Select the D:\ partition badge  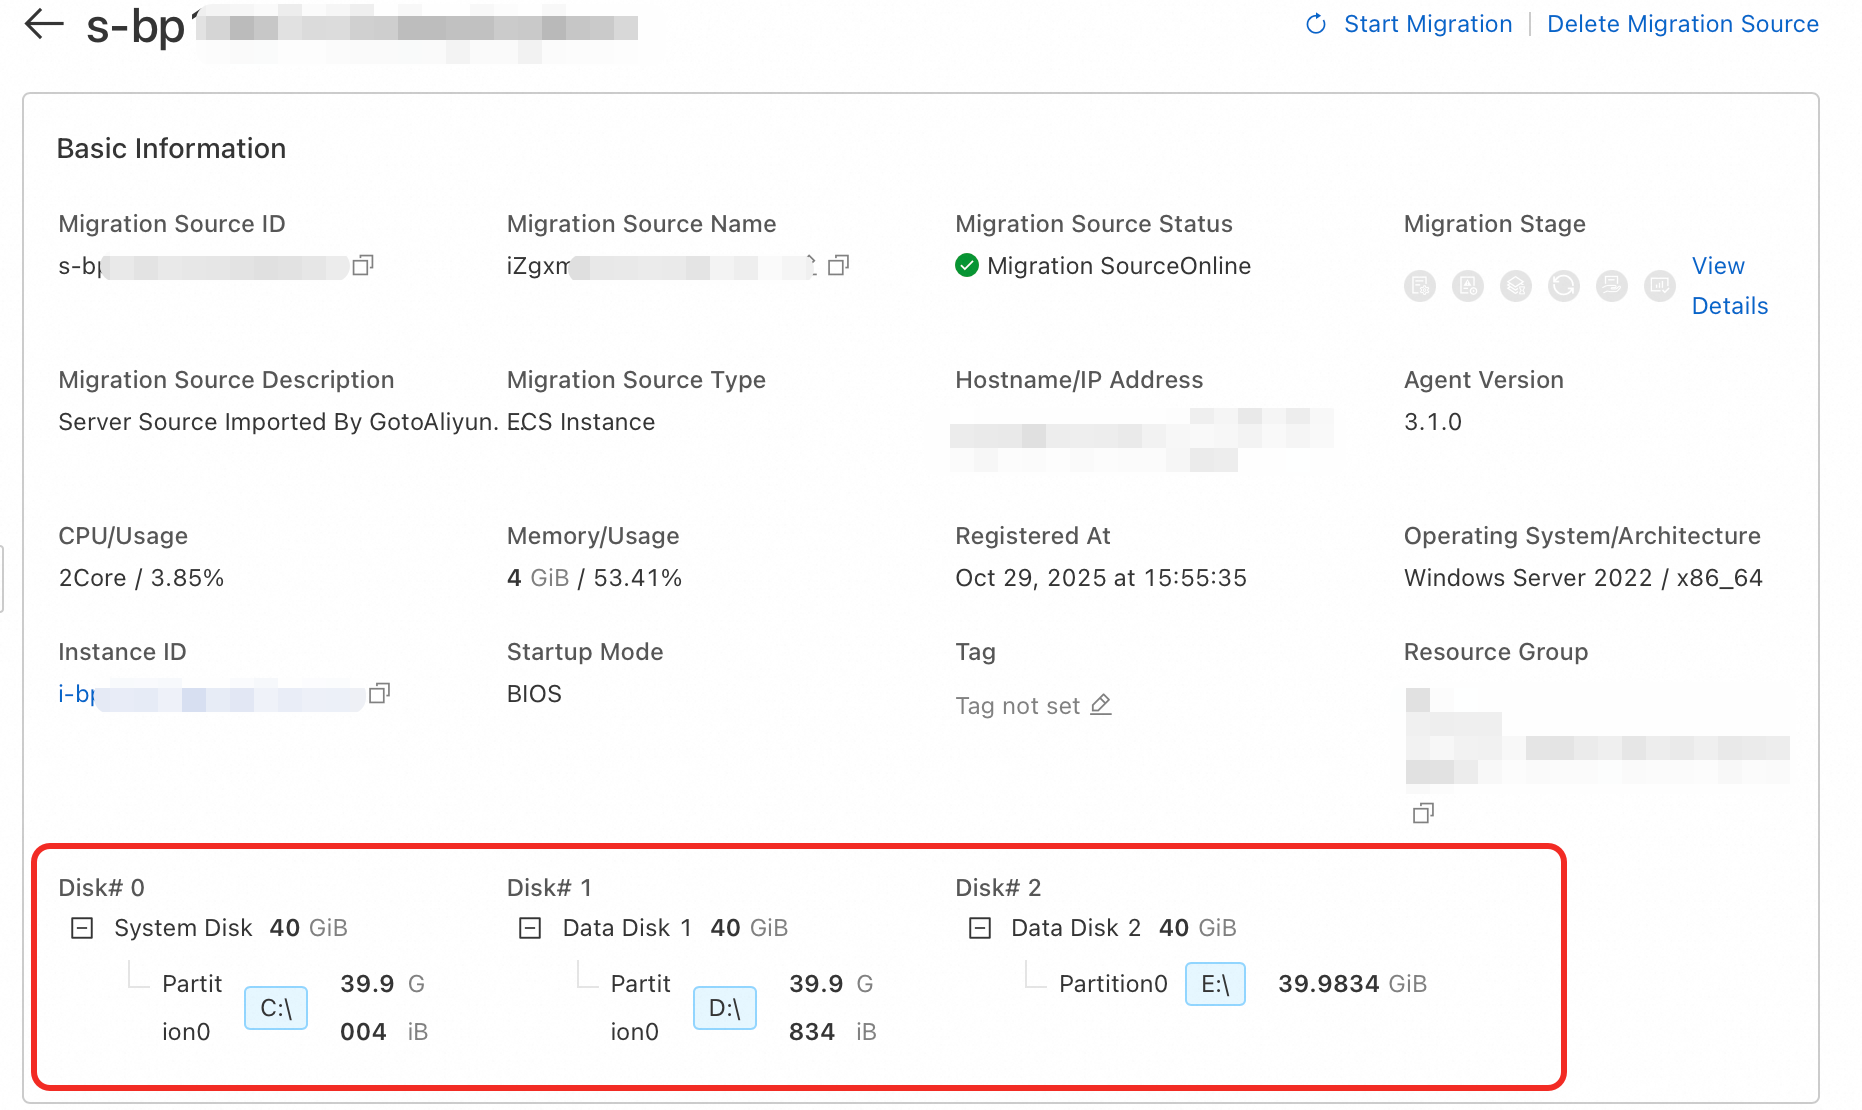(x=724, y=1008)
